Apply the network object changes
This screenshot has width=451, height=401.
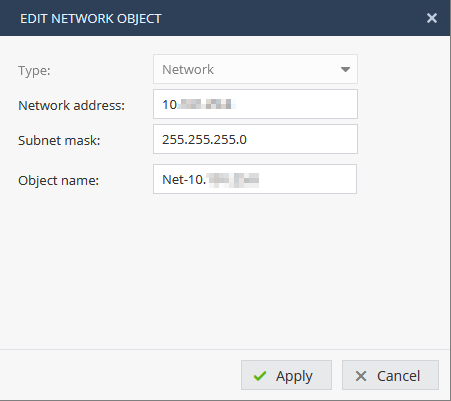pos(286,375)
